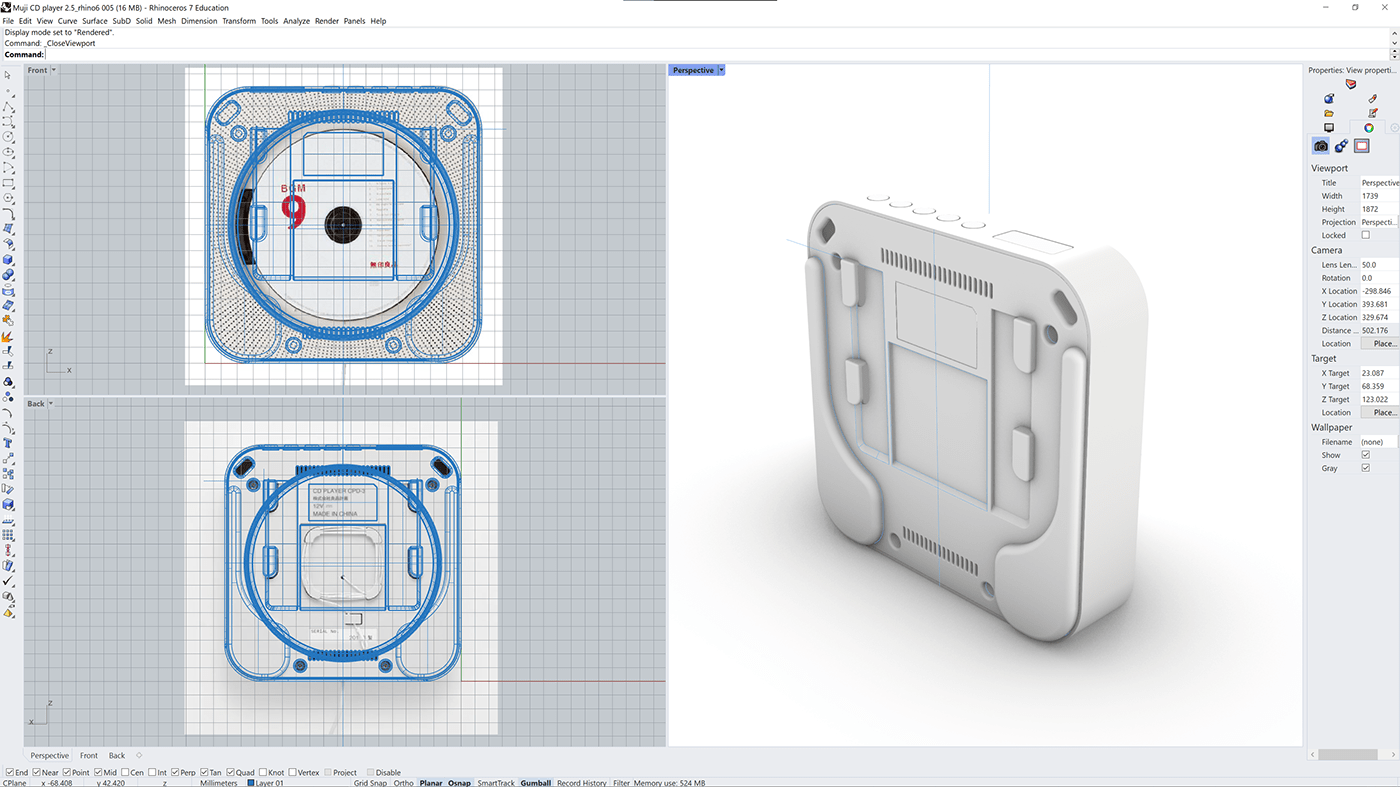
Task: Open the Render menu
Action: [326, 20]
